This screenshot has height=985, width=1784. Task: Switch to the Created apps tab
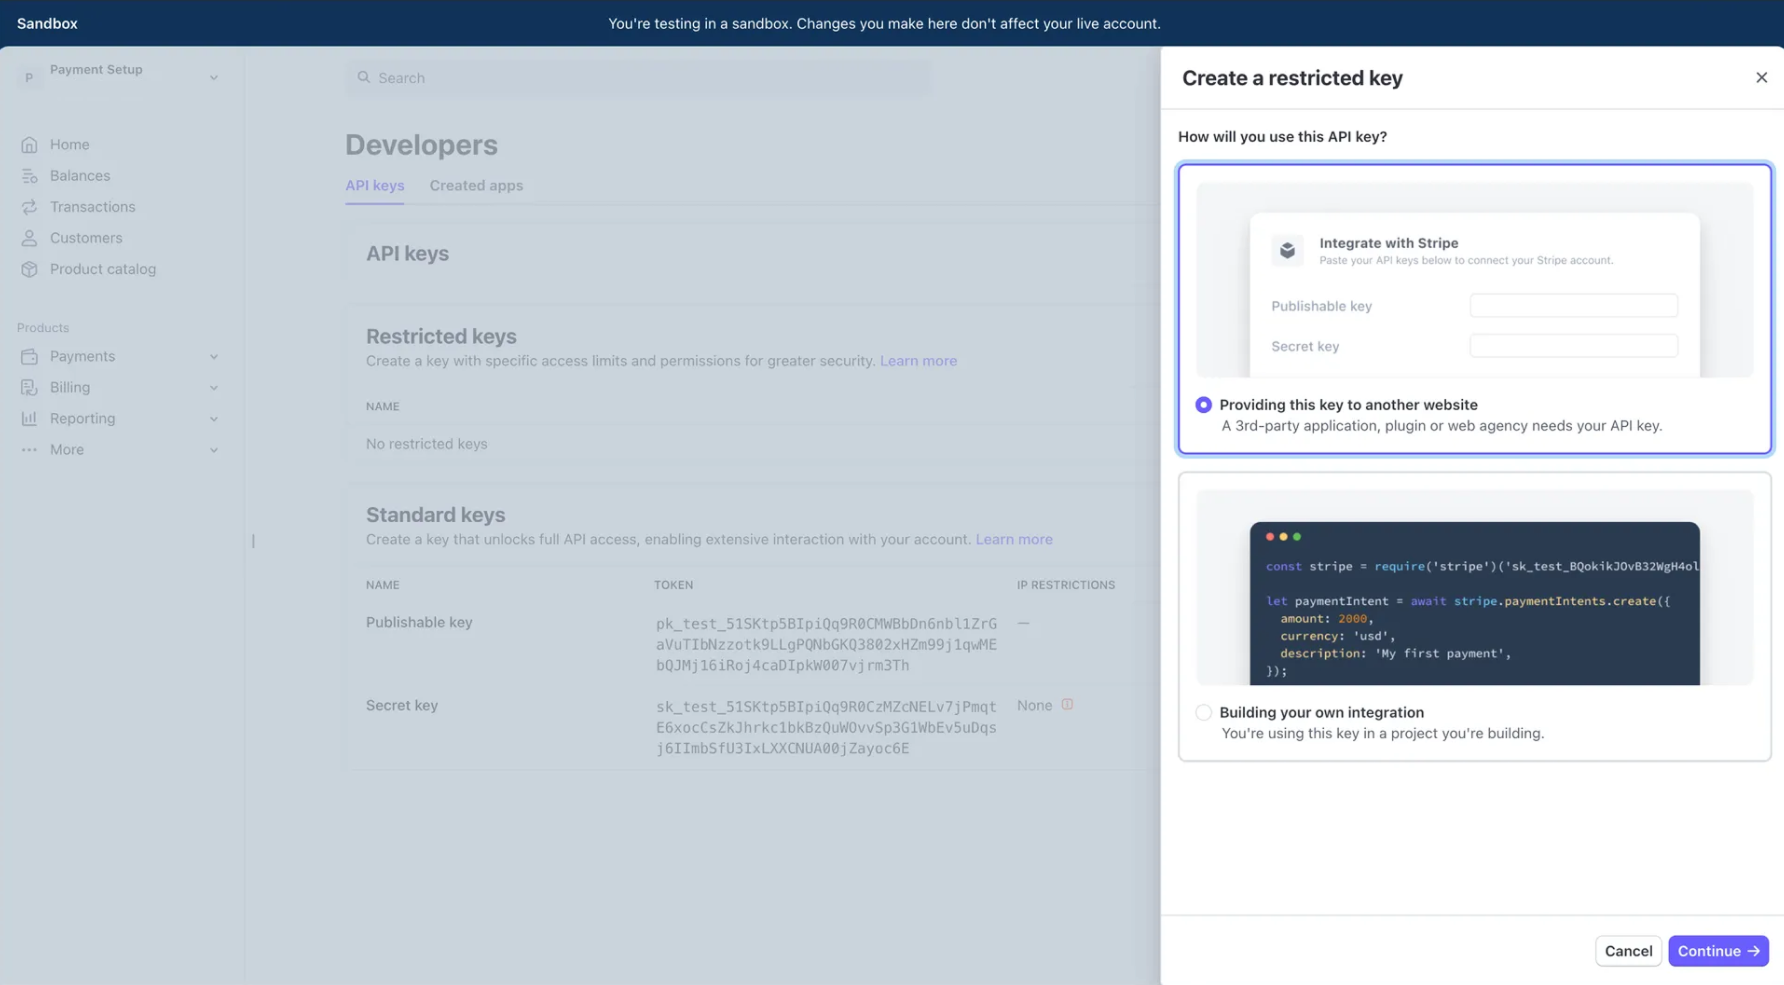tap(476, 185)
